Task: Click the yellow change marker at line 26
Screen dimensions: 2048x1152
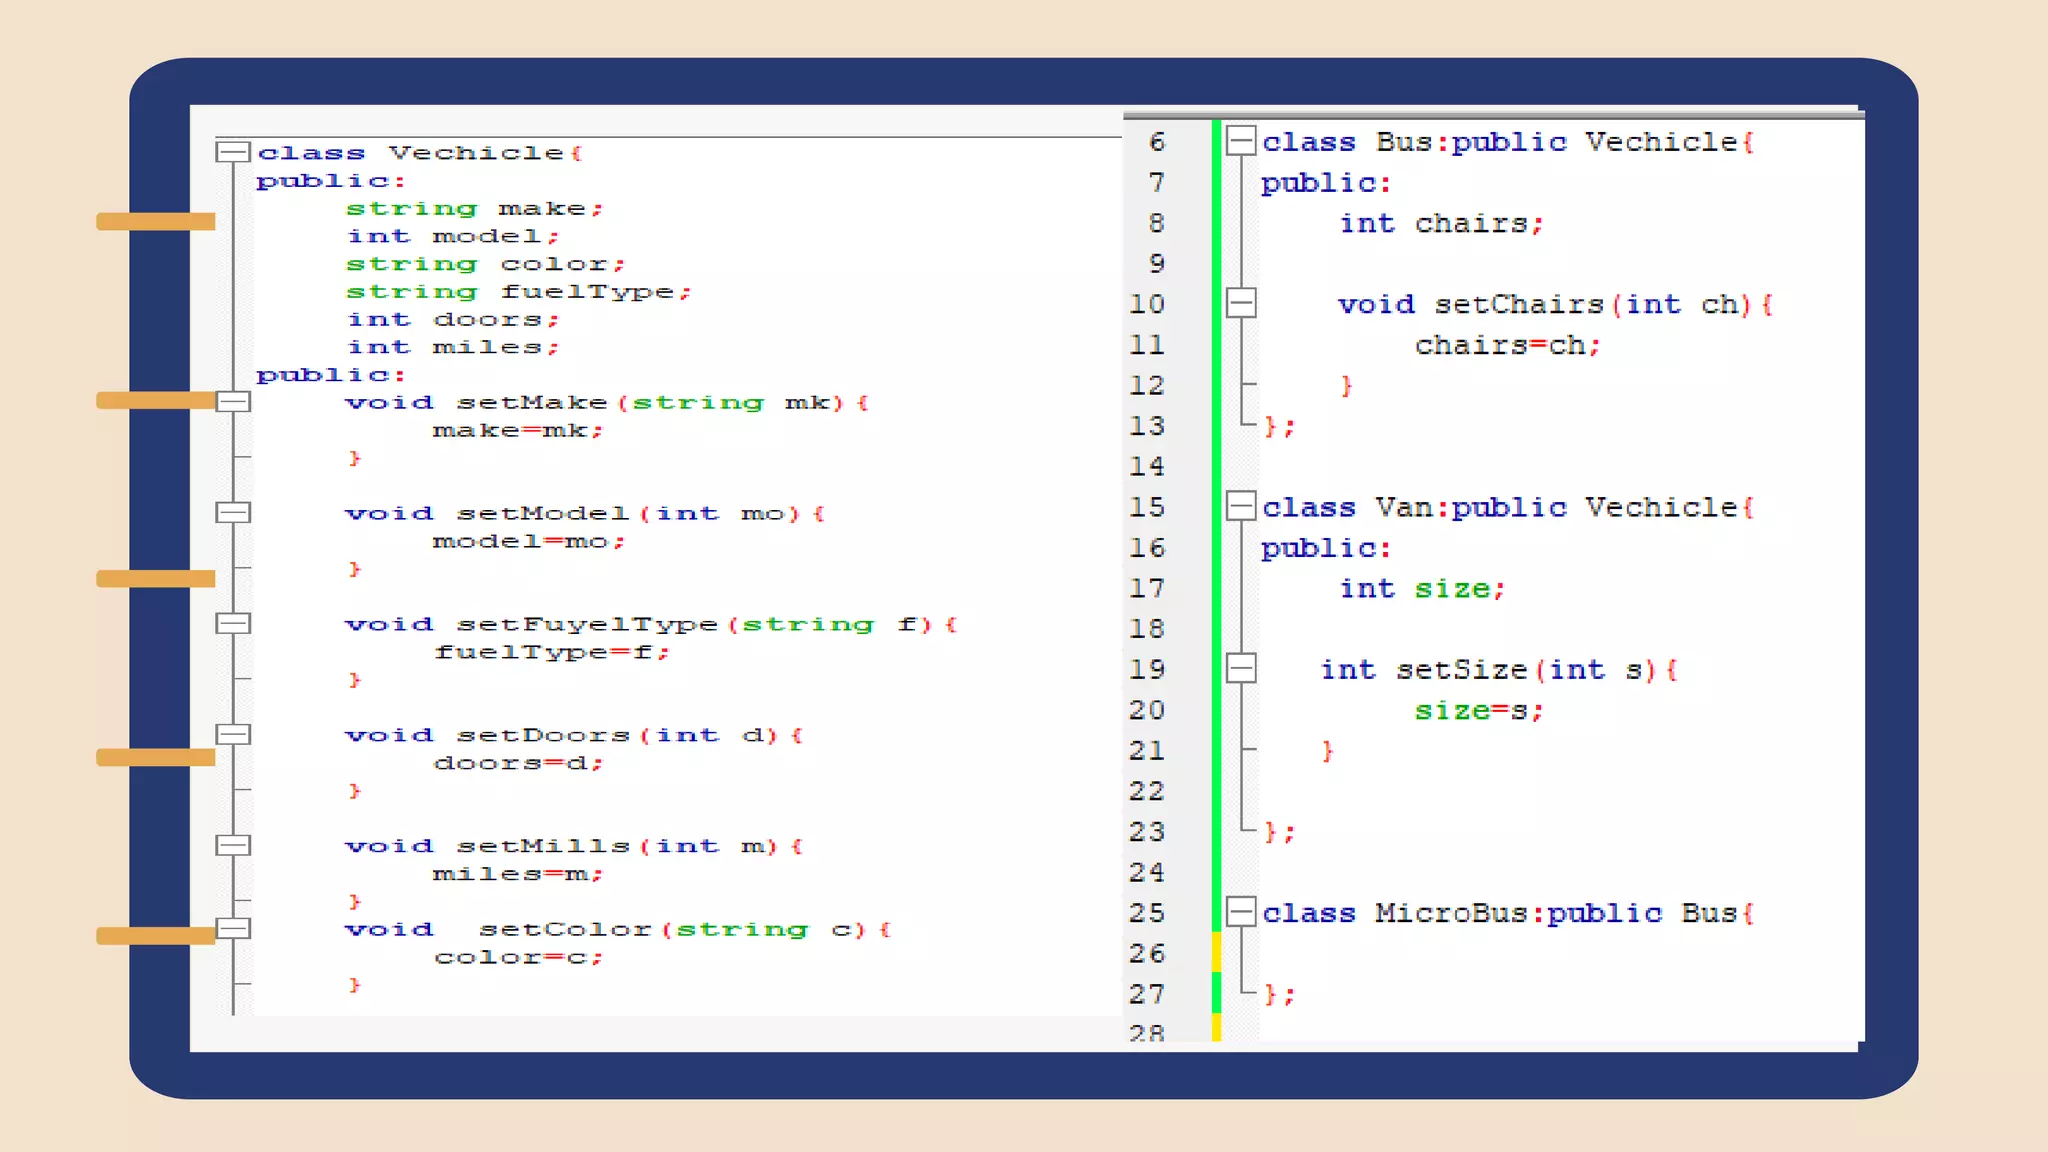Action: pyautogui.click(x=1216, y=952)
